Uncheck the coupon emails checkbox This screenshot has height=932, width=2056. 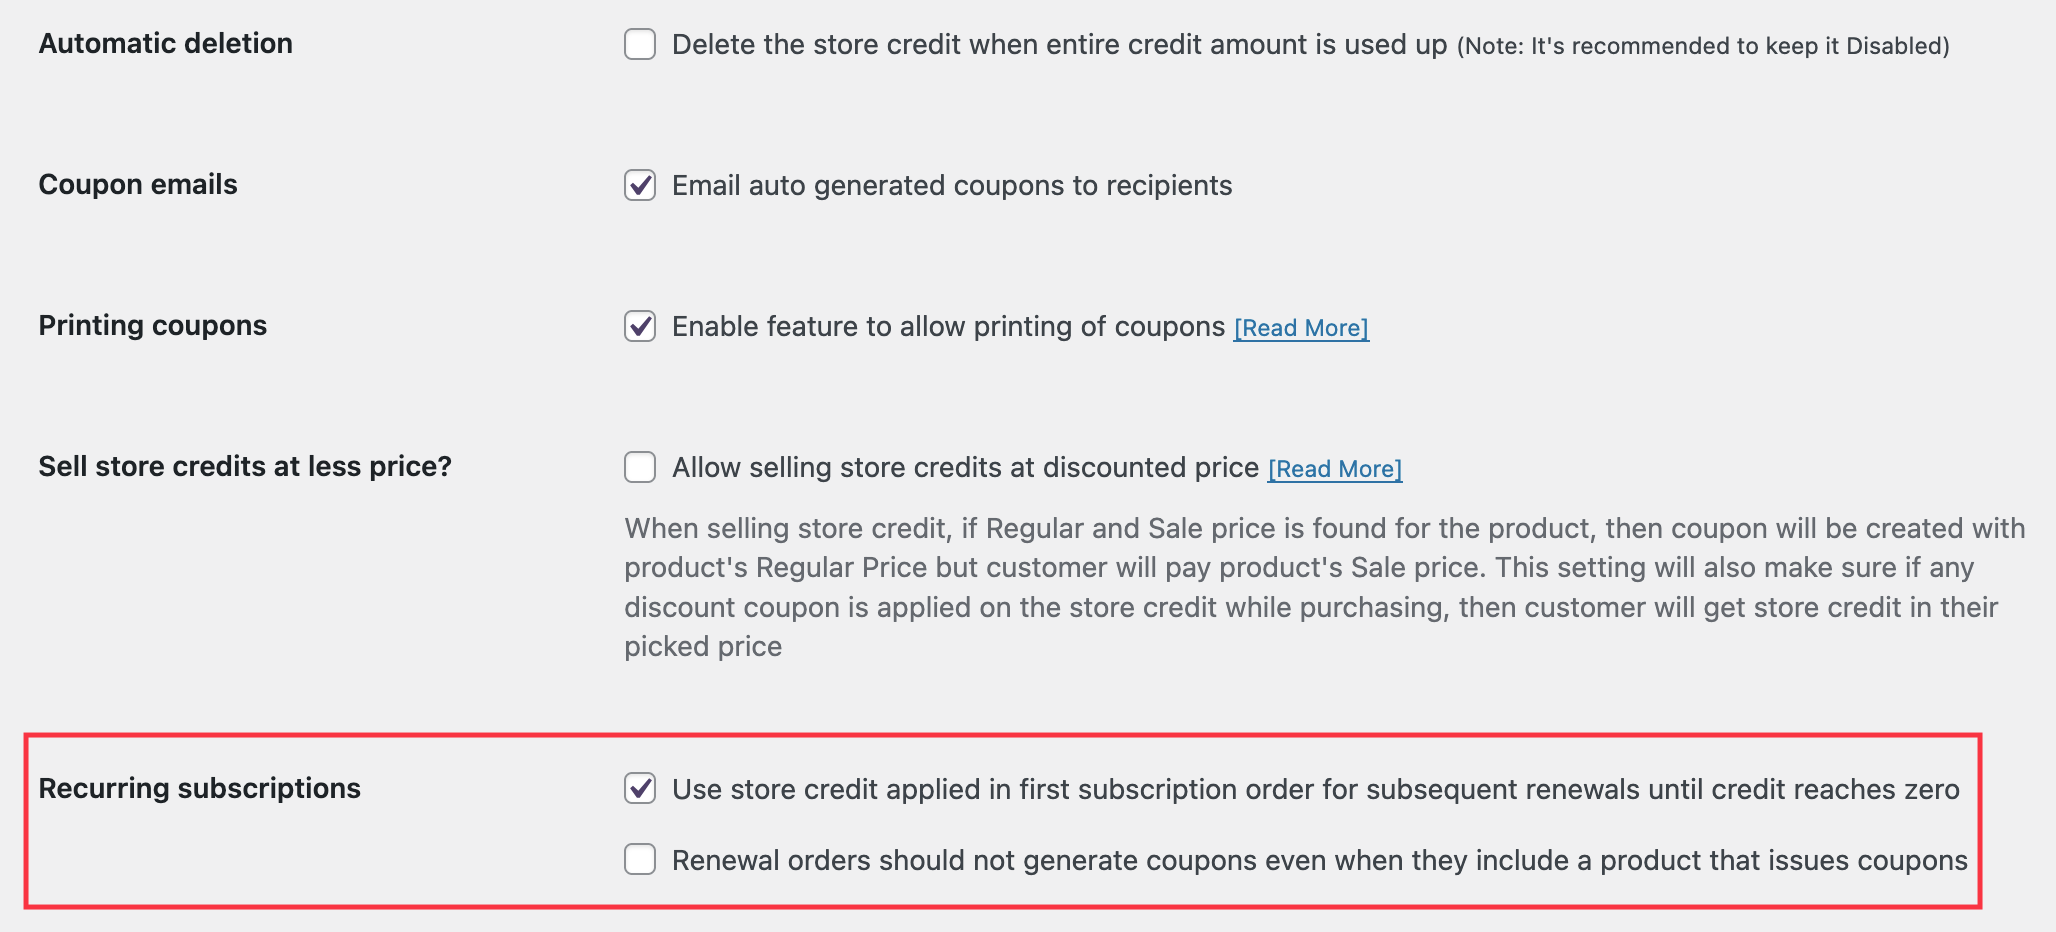coord(640,186)
